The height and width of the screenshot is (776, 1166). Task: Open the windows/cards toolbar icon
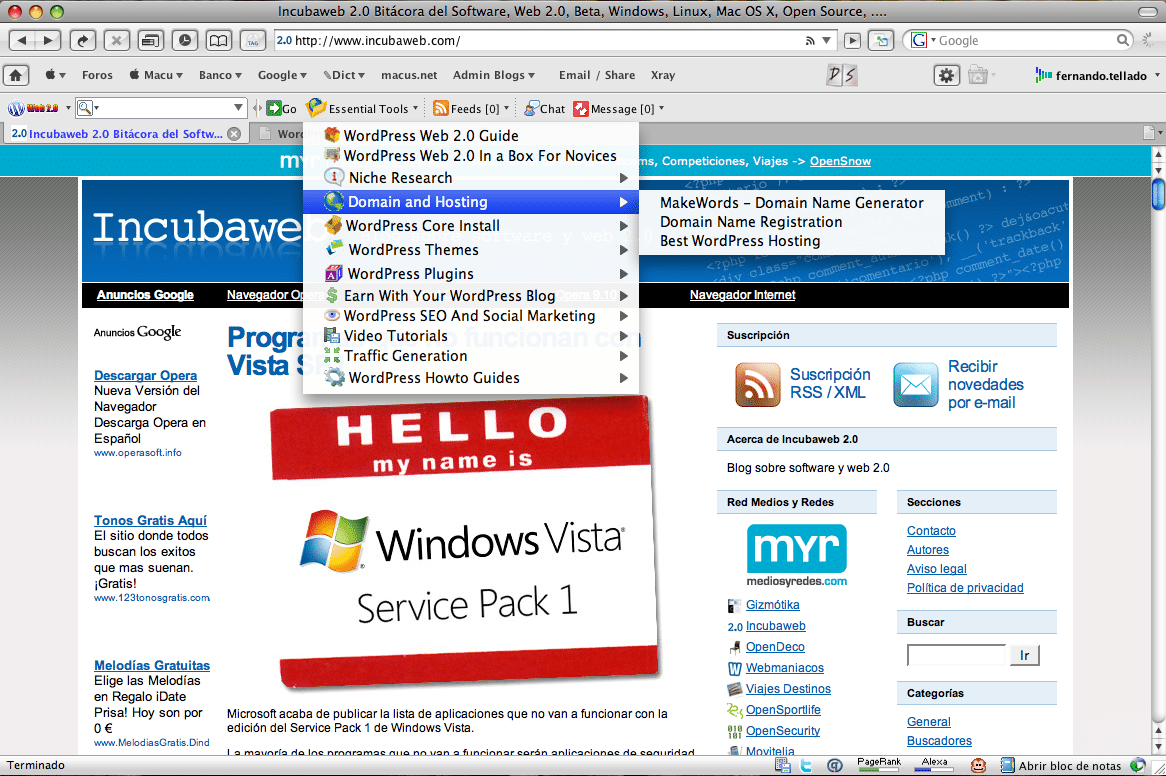coord(151,40)
